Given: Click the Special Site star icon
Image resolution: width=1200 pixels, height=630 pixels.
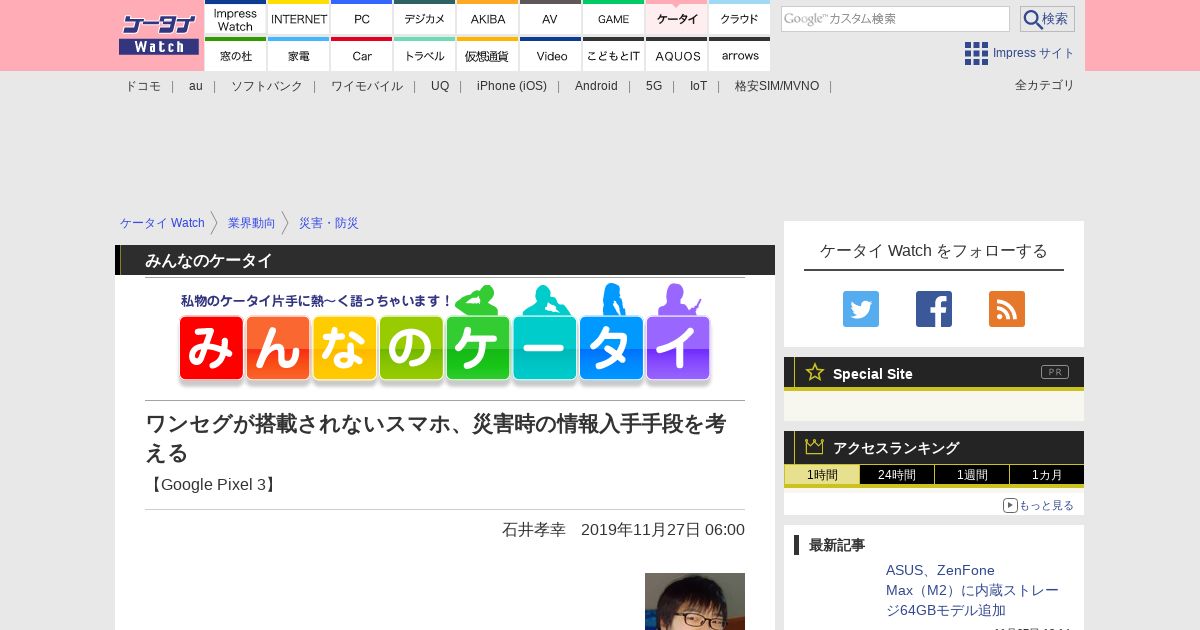Looking at the screenshot, I should click(815, 372).
